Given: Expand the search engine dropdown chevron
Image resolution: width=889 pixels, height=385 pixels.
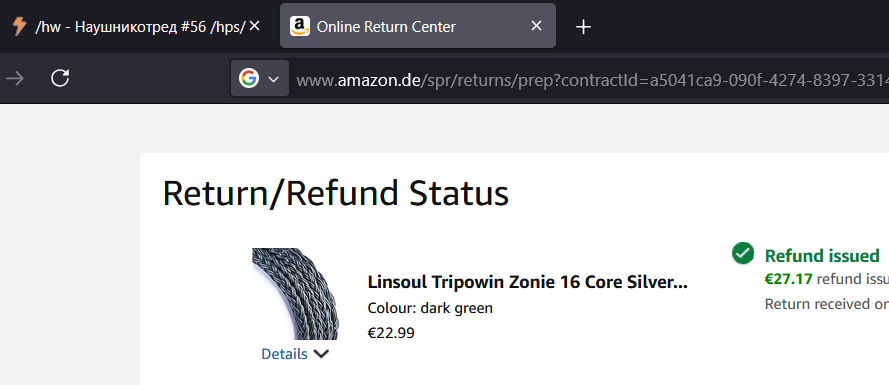Looking at the screenshot, I should pos(273,79).
